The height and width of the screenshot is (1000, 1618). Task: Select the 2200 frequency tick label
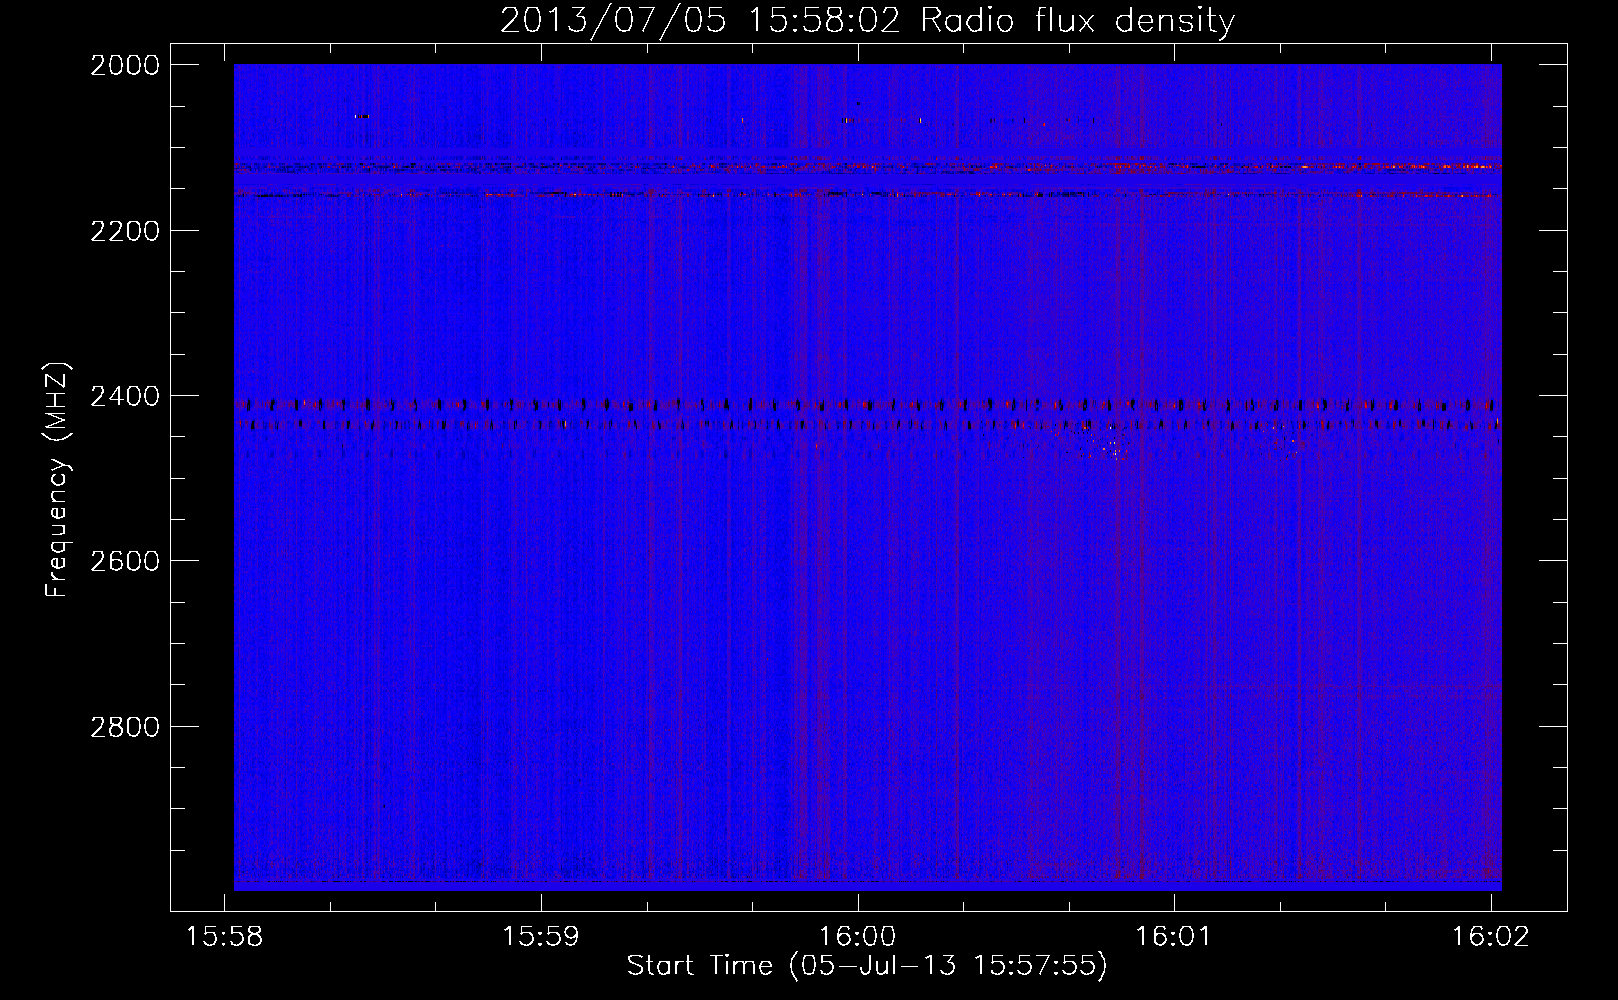[x=124, y=231]
